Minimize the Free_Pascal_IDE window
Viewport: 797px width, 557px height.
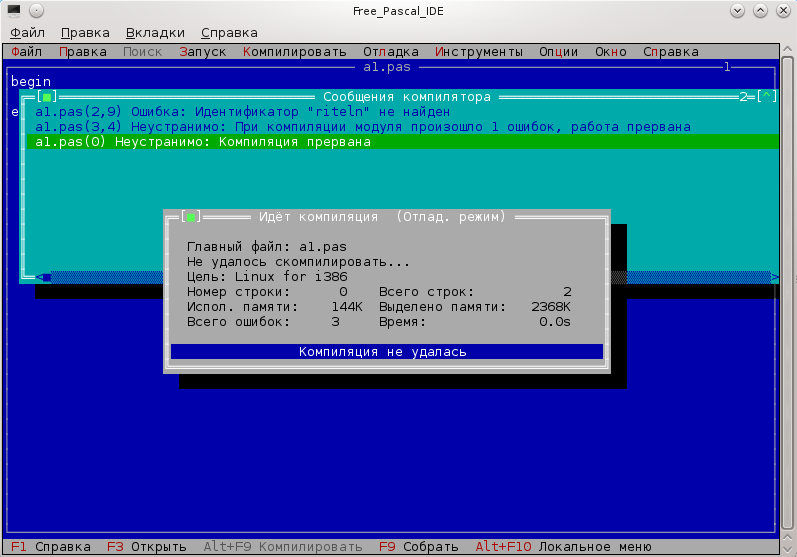(x=737, y=11)
